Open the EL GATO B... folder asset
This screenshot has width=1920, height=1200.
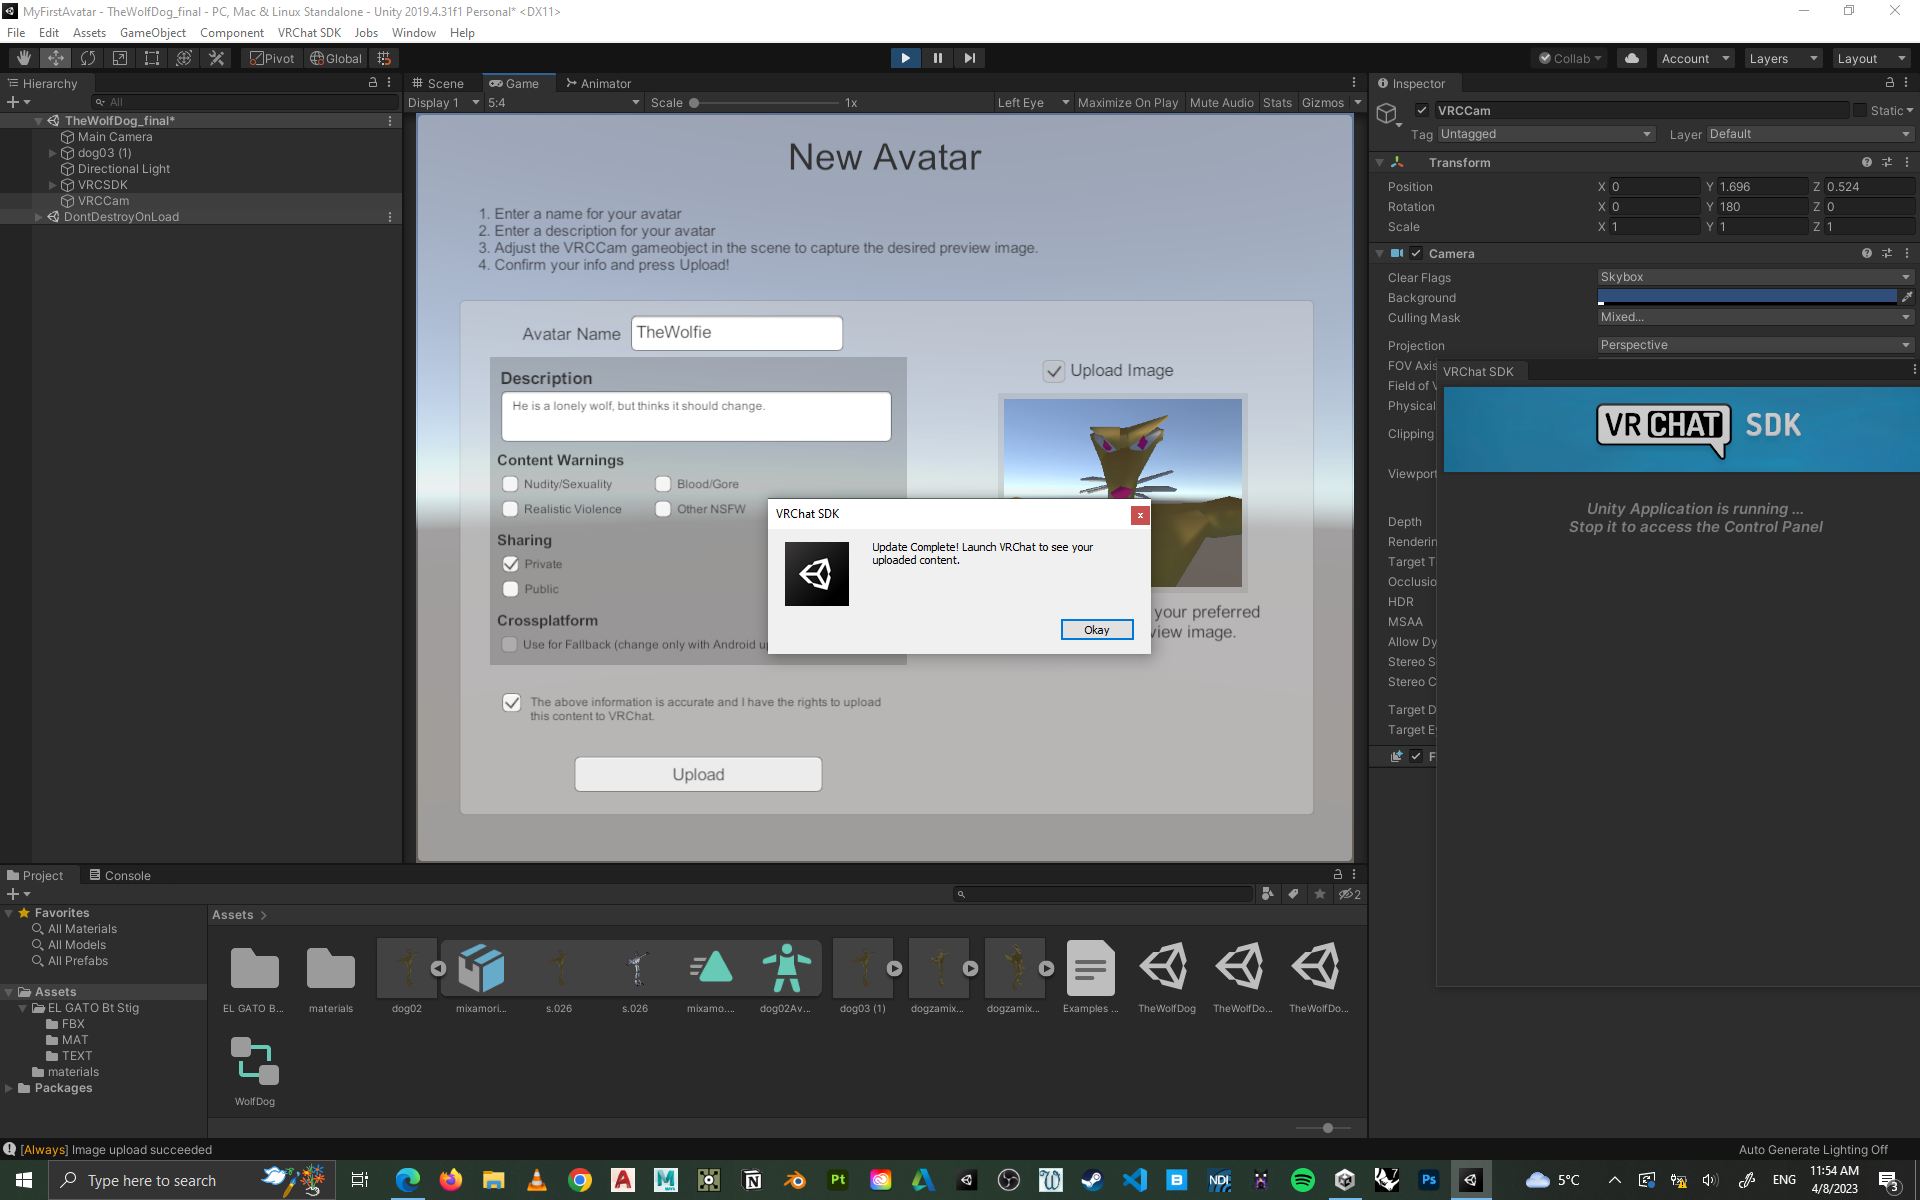coord(253,977)
